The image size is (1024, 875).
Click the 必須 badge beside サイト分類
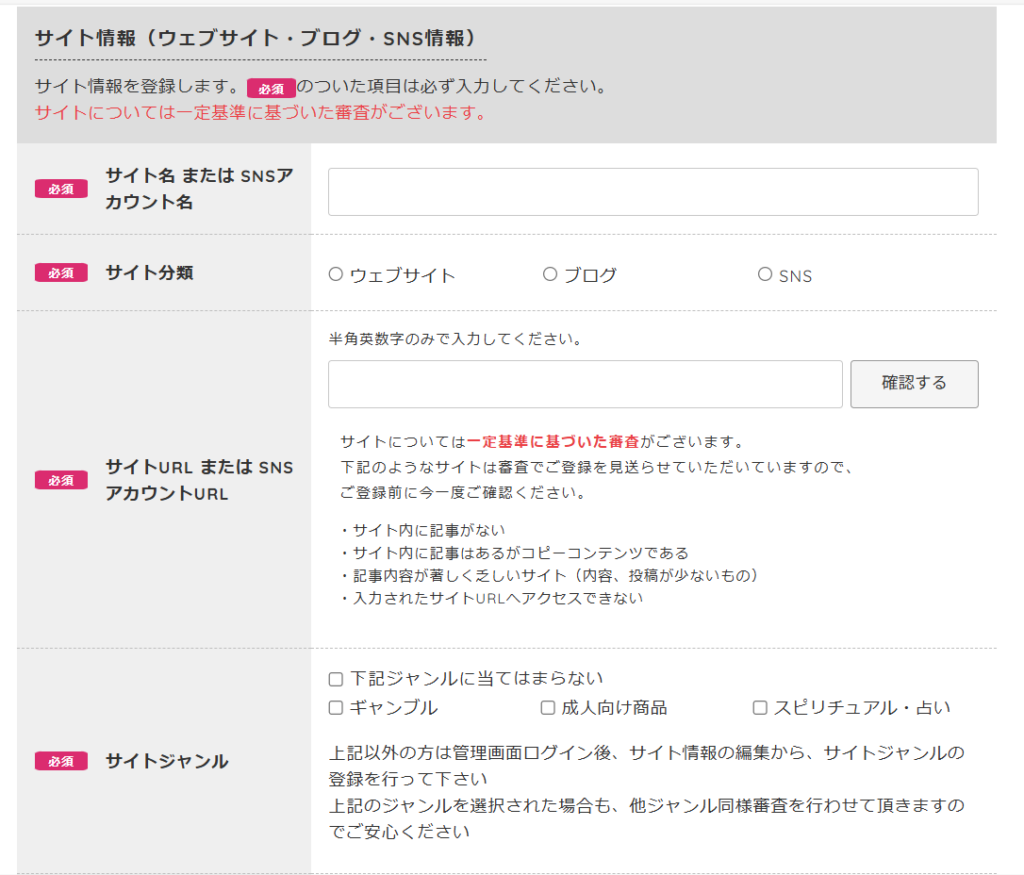[x=61, y=273]
